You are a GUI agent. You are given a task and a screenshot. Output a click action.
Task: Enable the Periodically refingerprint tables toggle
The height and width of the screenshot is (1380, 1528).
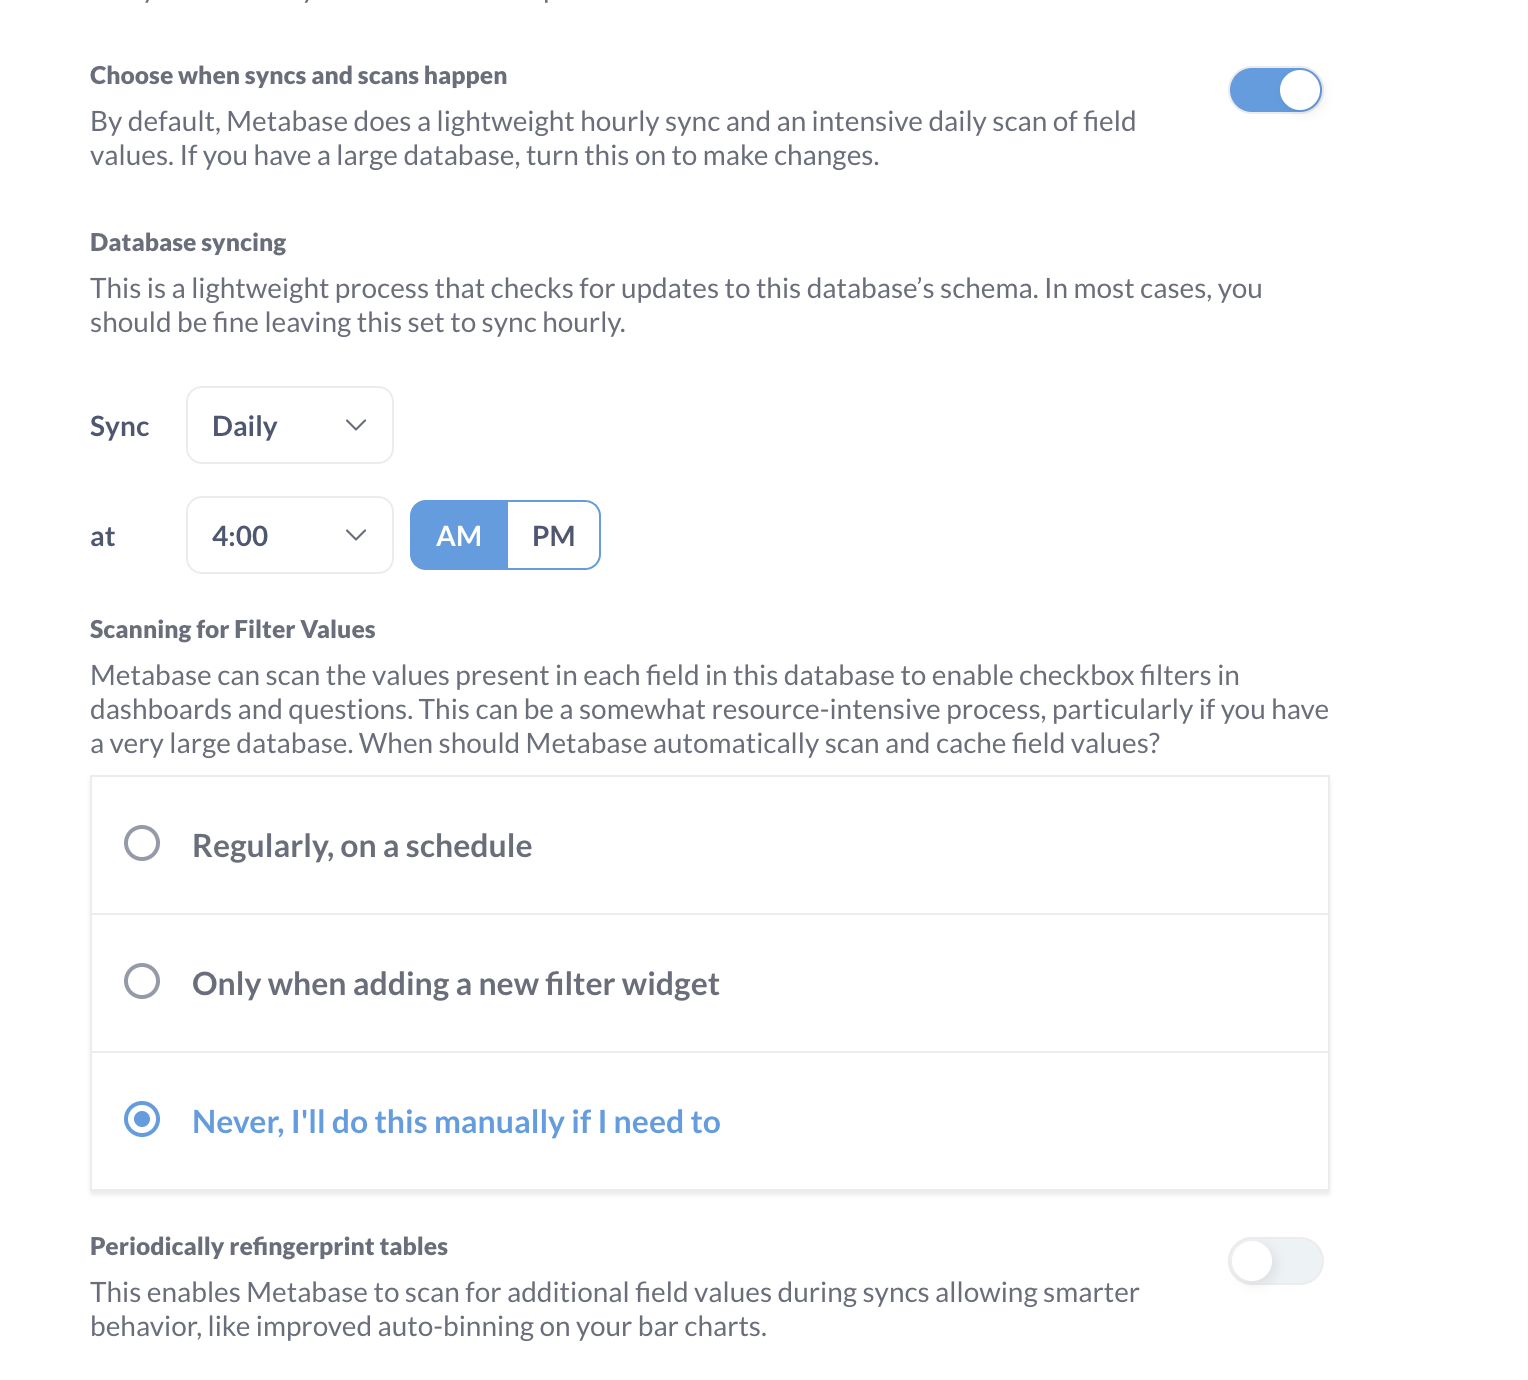click(x=1275, y=1261)
